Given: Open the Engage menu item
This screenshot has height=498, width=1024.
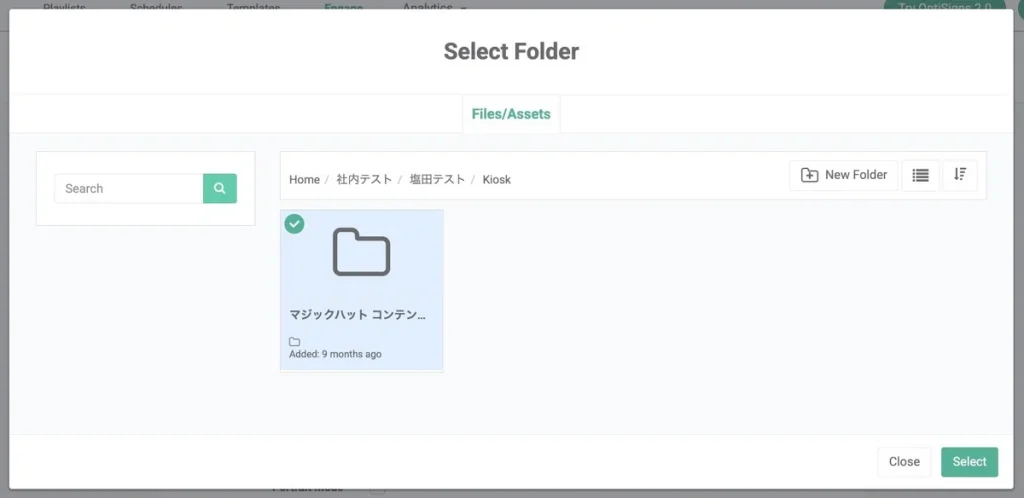Looking at the screenshot, I should point(343,7).
